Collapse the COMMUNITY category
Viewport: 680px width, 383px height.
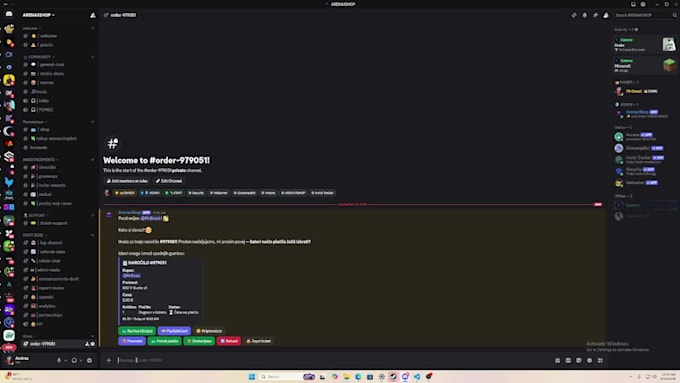(x=39, y=57)
